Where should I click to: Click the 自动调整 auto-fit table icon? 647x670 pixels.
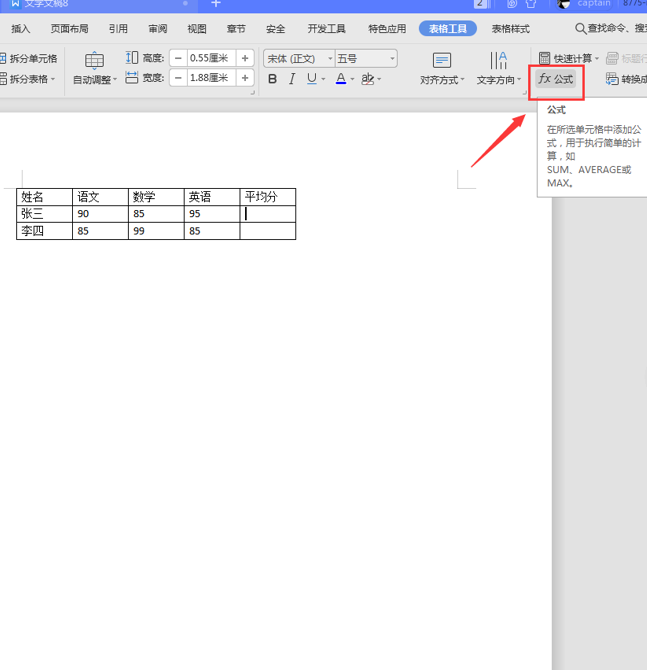[x=94, y=61]
